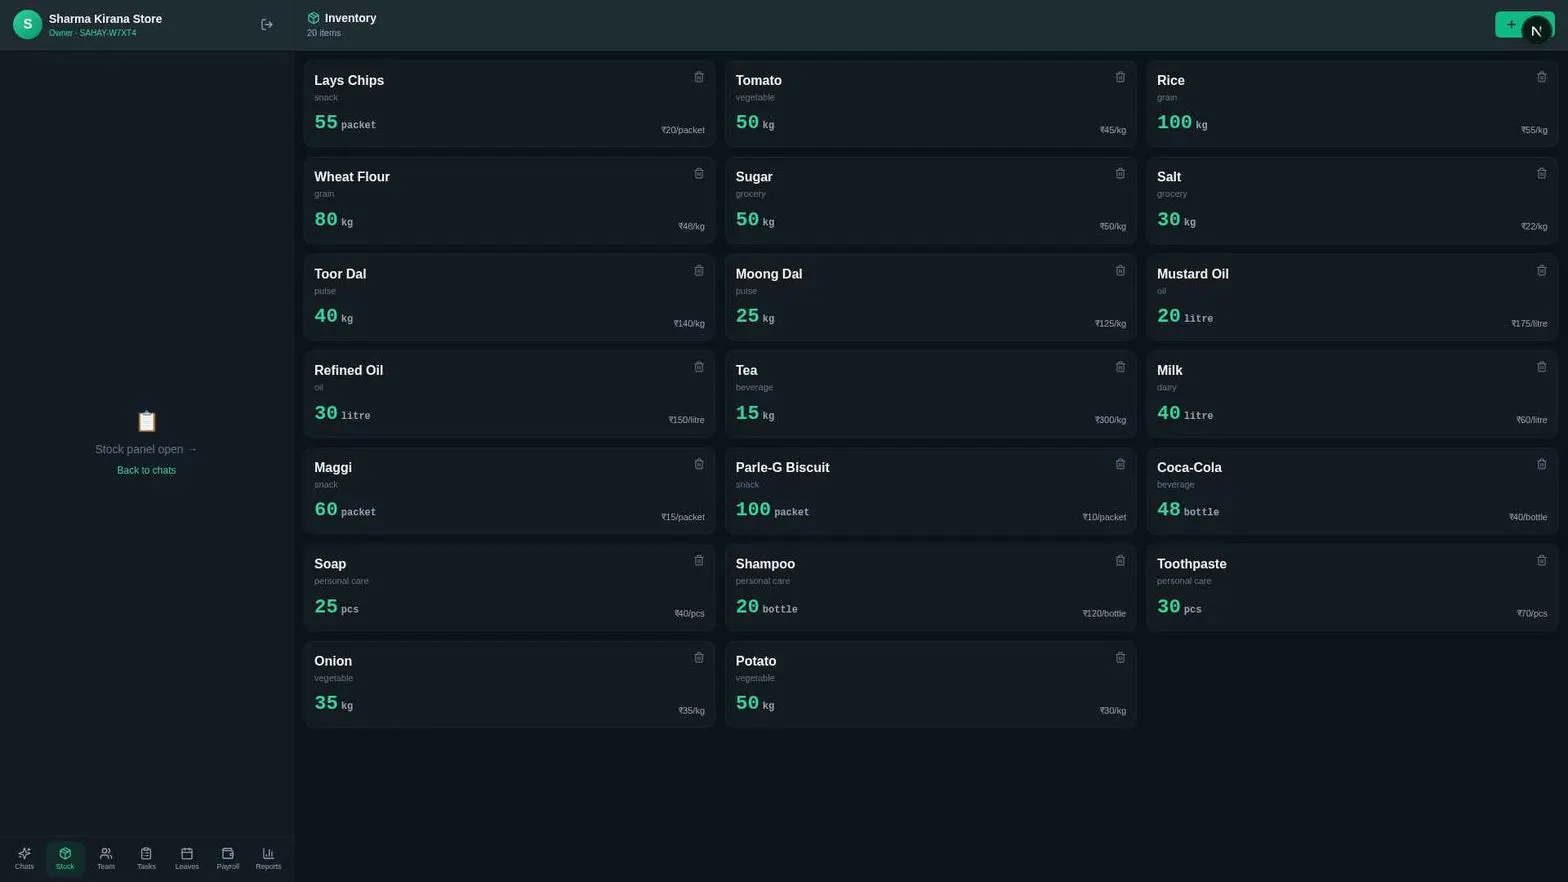This screenshot has height=882, width=1568.
Task: Delete the Parle-G Biscuit item
Action: tap(1120, 464)
